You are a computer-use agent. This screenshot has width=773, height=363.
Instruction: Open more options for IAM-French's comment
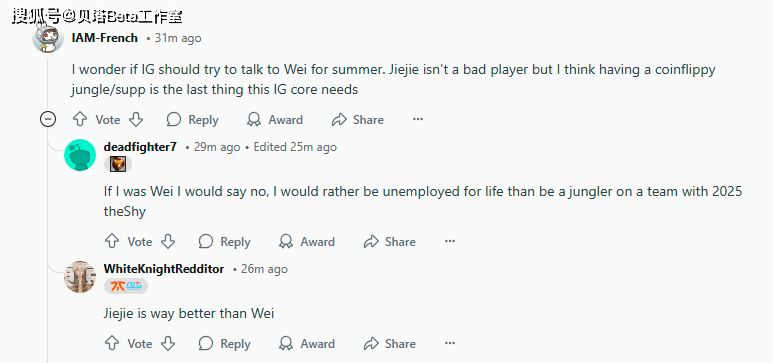pyautogui.click(x=418, y=119)
